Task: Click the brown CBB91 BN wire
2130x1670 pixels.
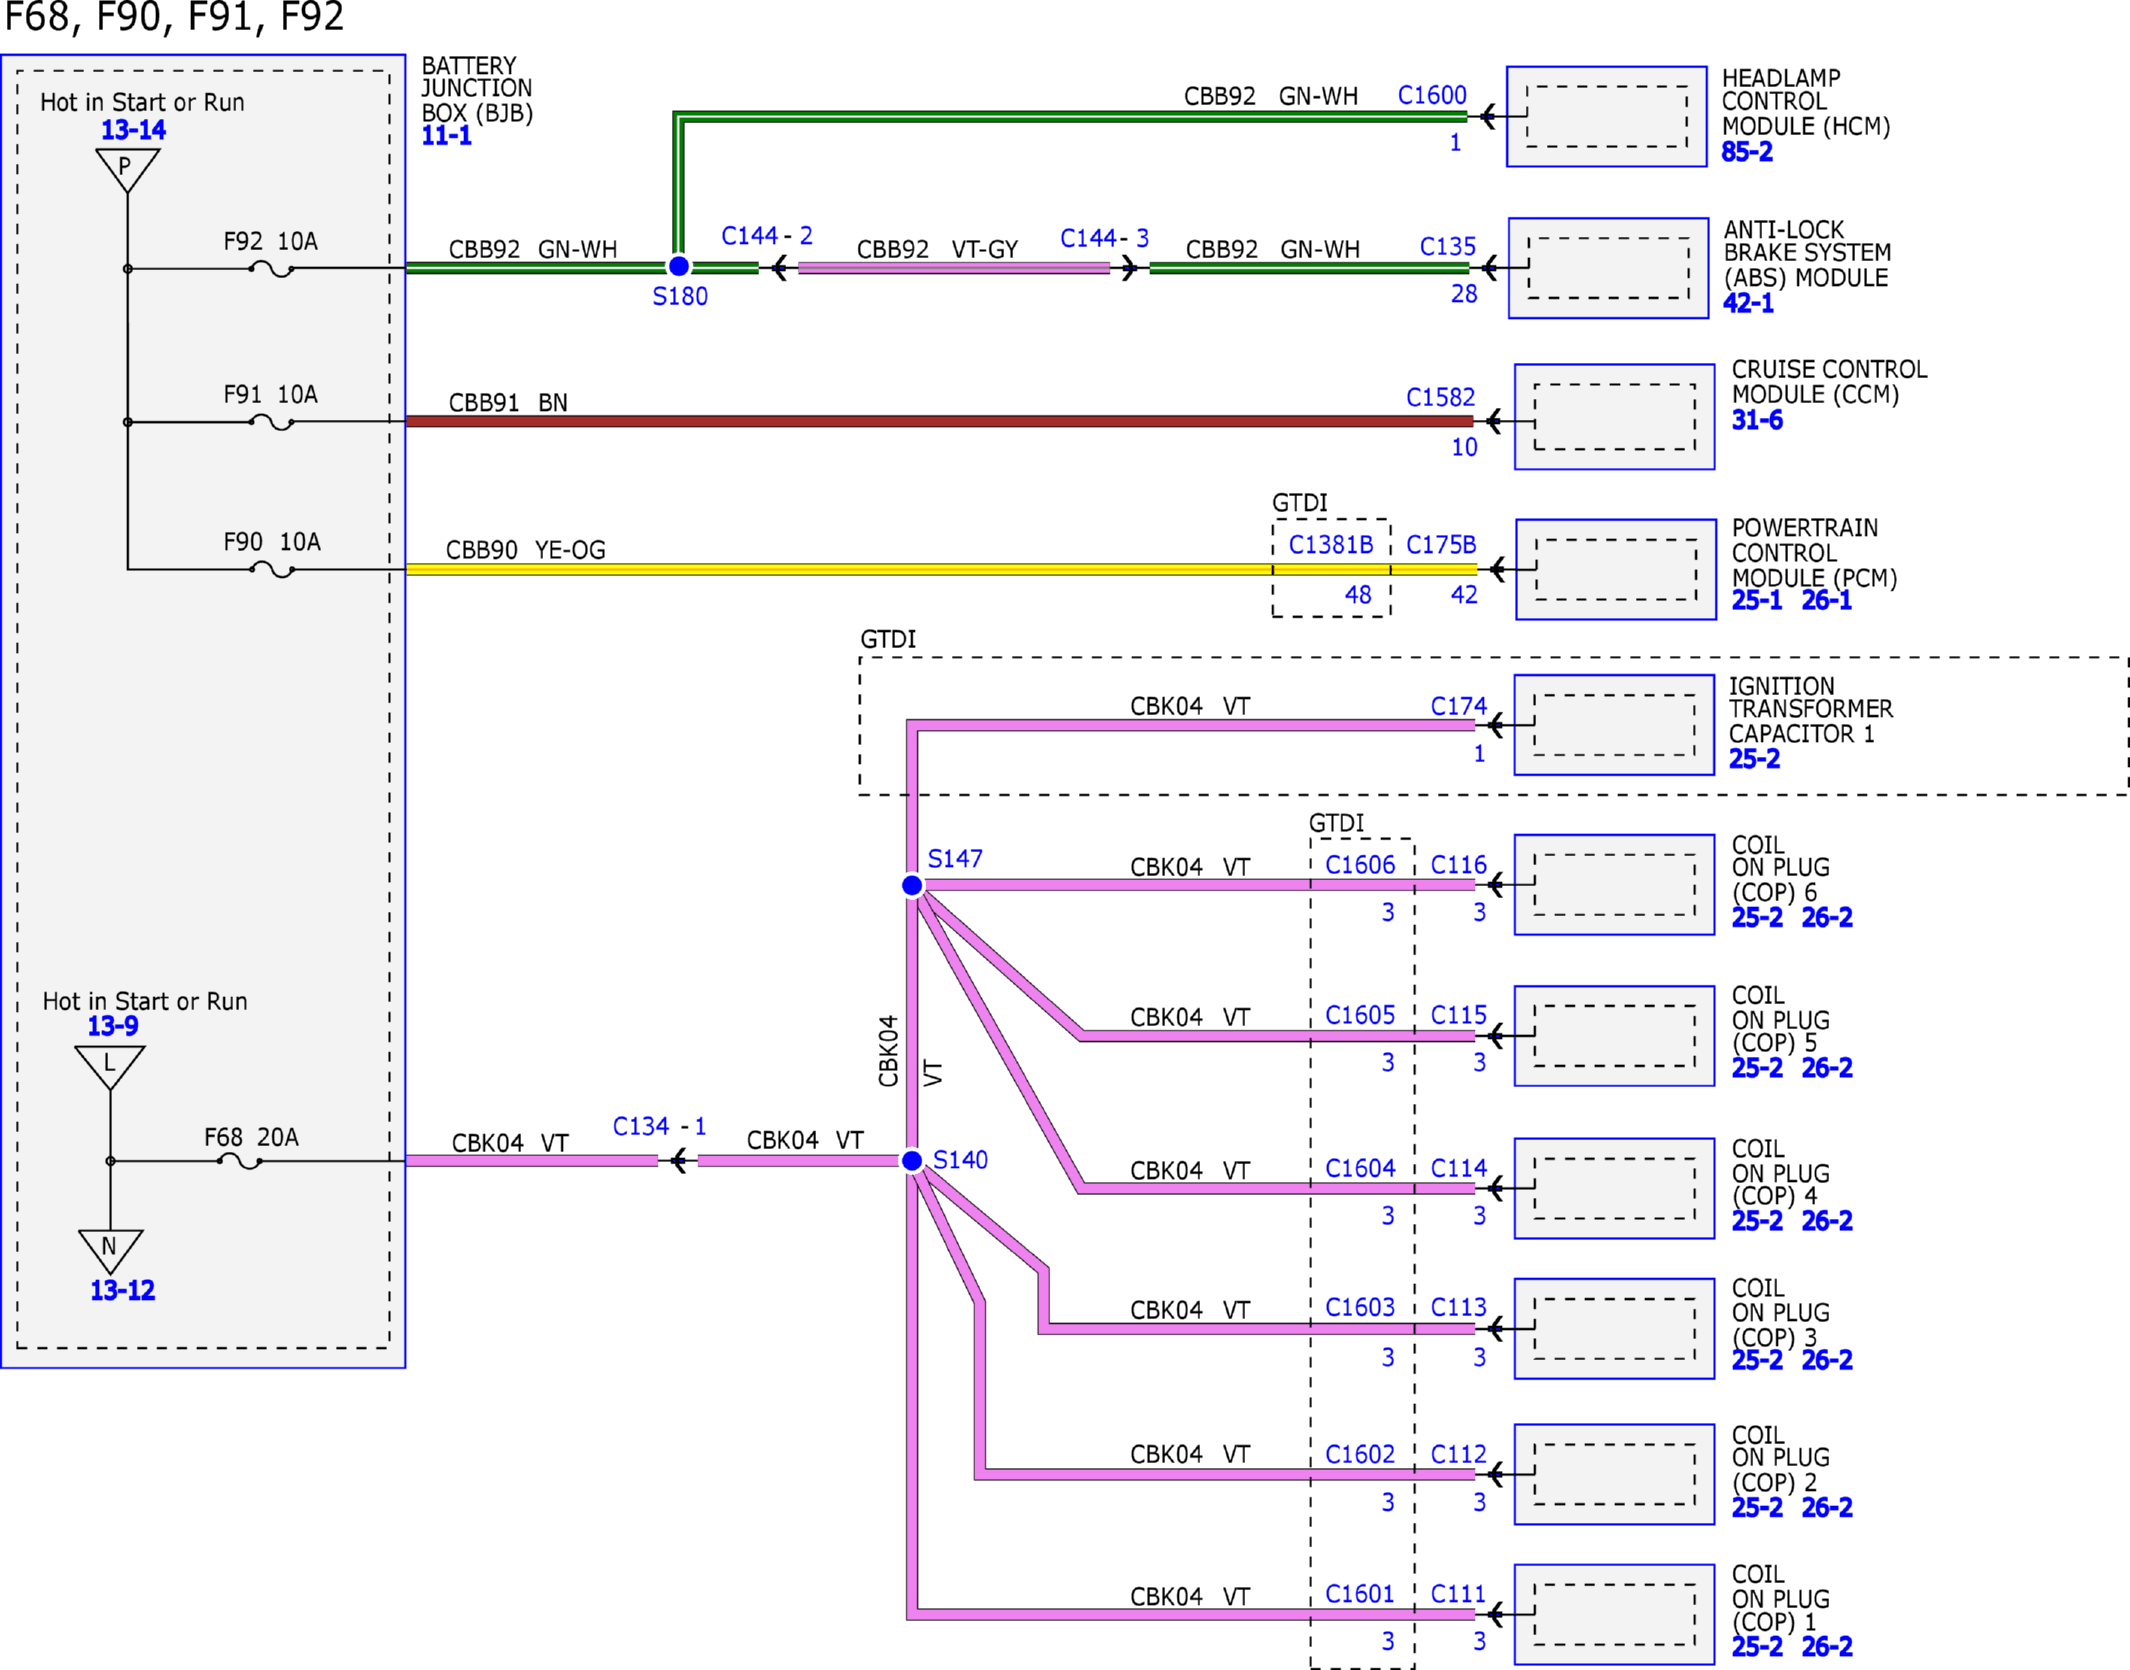Action: click(x=940, y=421)
